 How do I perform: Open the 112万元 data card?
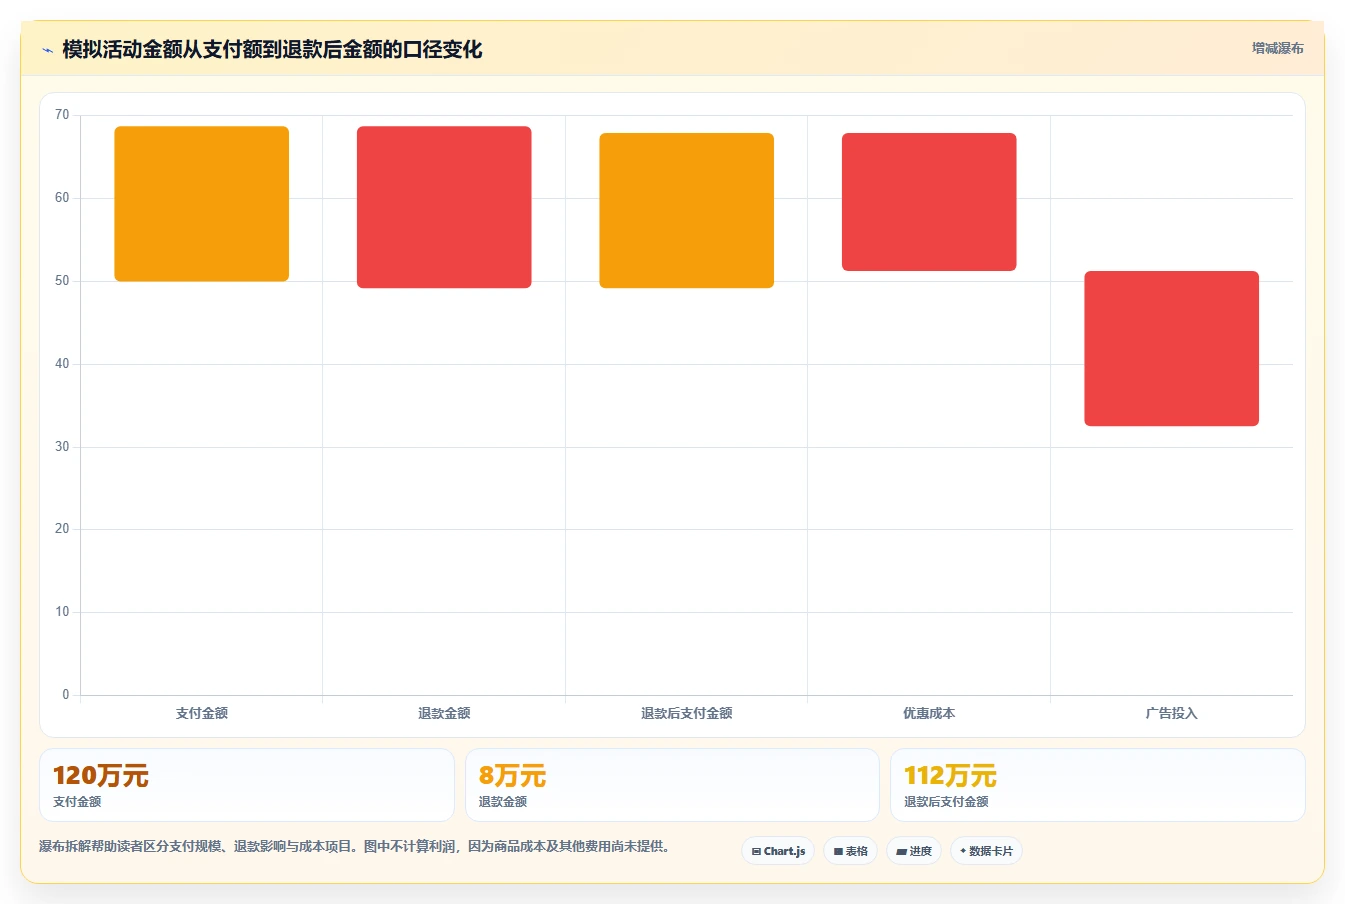pos(1098,785)
